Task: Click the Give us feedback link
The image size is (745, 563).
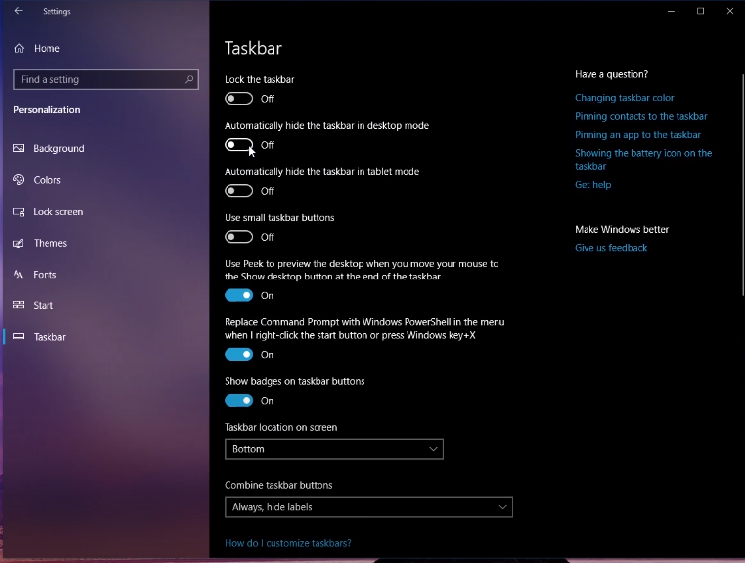Action: pos(611,248)
